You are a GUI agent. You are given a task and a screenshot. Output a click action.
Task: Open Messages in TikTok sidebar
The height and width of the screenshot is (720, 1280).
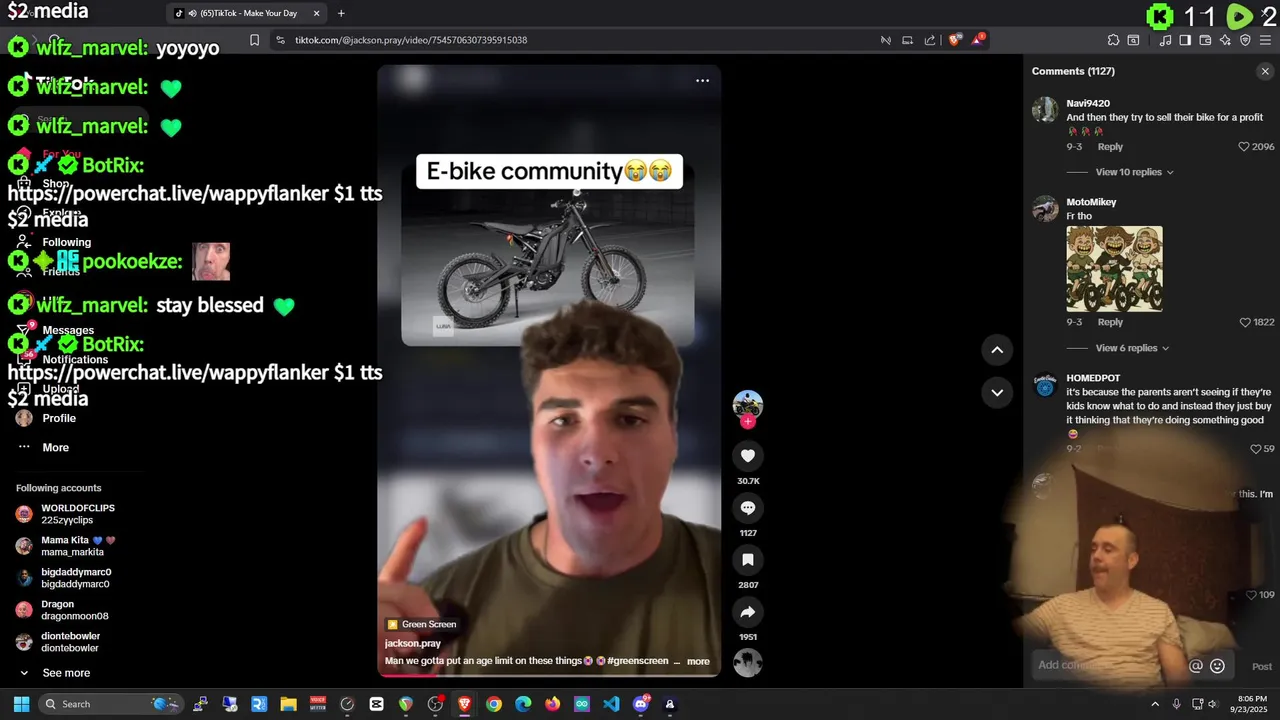[68, 330]
